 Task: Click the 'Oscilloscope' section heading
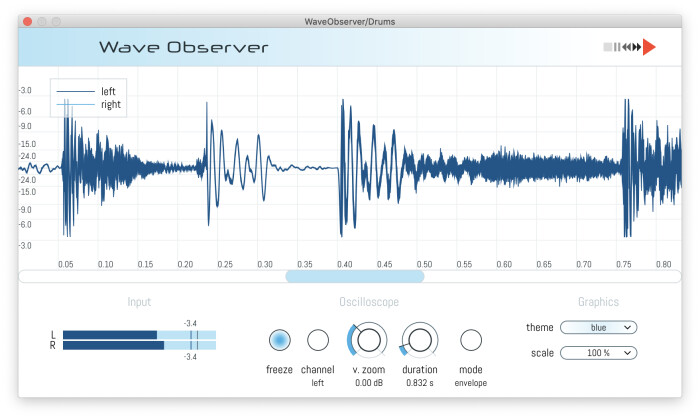[x=369, y=302]
